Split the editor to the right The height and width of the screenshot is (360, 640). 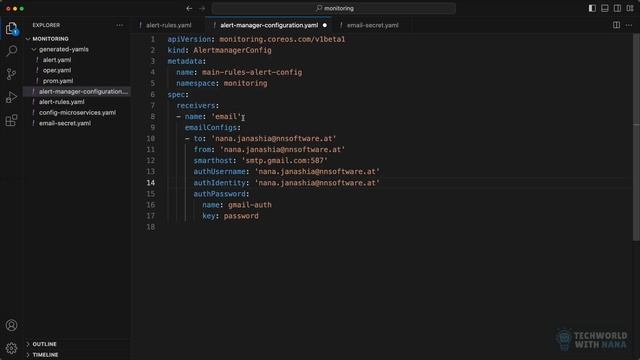(x=616, y=25)
